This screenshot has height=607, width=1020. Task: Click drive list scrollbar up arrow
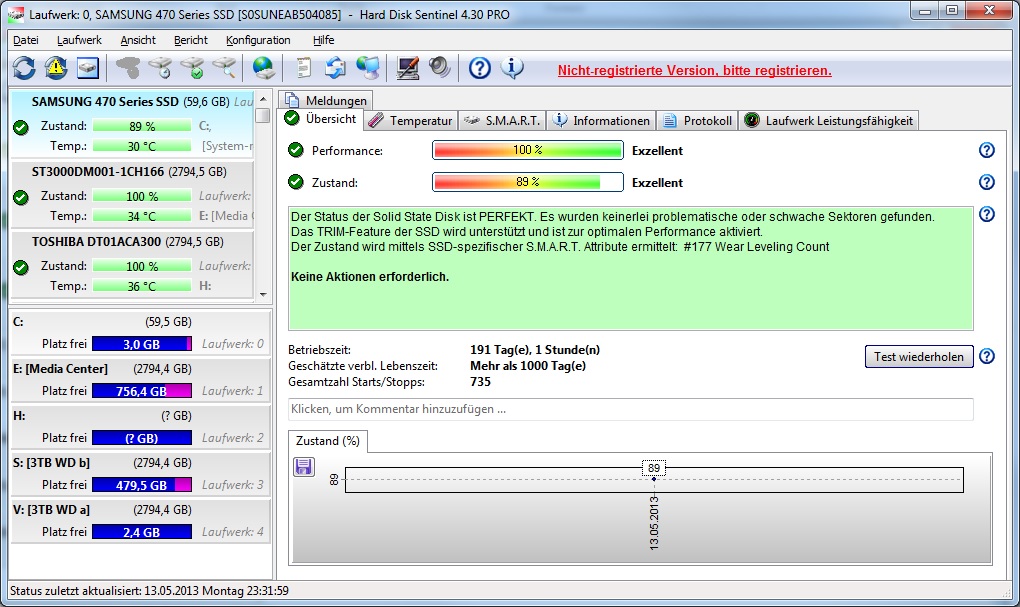[263, 100]
